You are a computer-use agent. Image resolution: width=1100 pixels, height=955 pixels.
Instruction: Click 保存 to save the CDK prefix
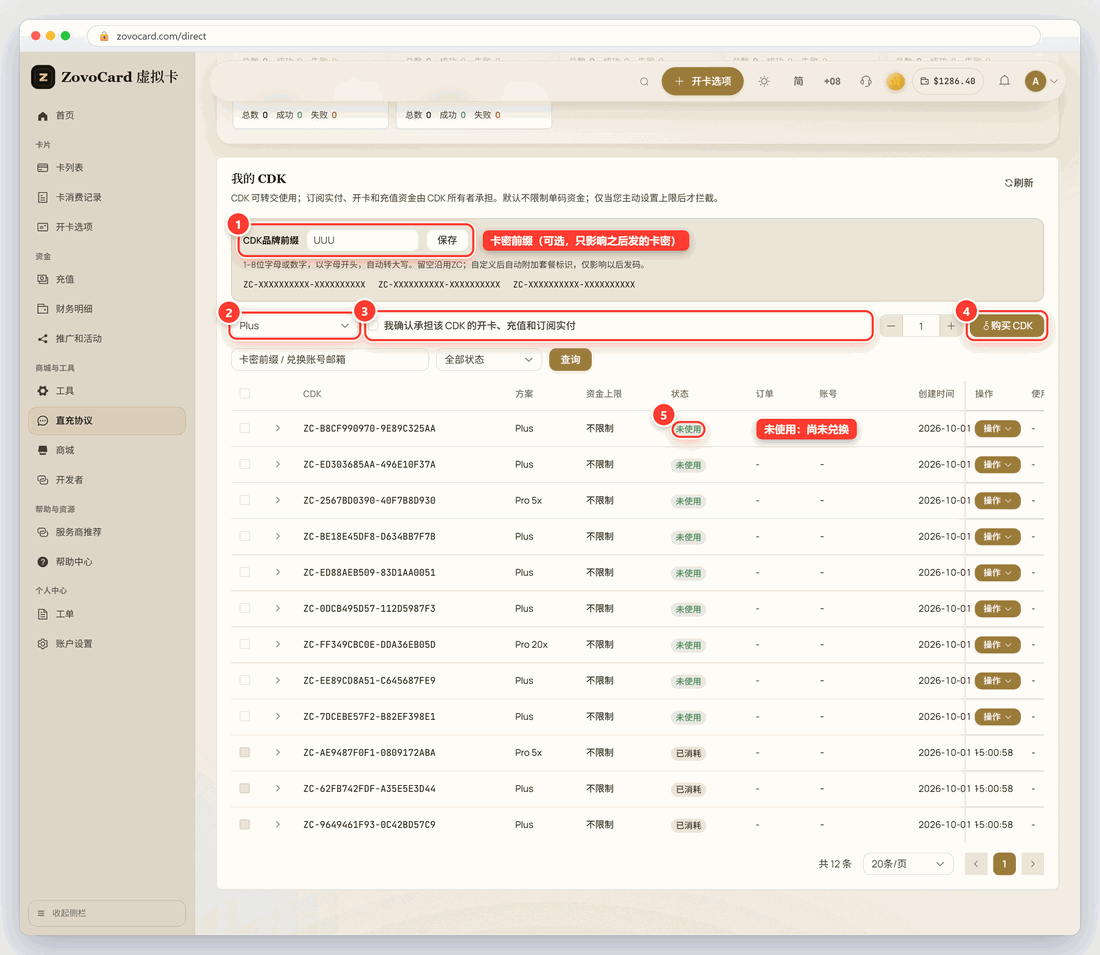pyautogui.click(x=447, y=240)
